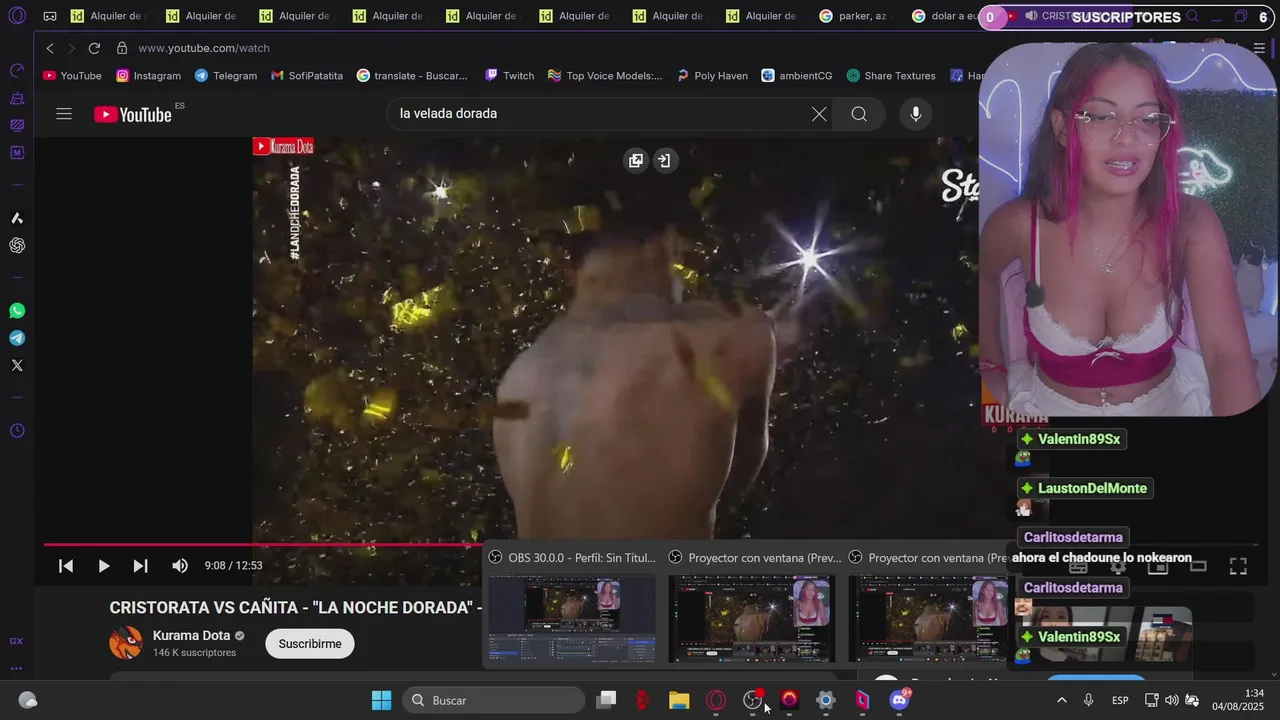Open Telegram in the sidebar

point(17,338)
